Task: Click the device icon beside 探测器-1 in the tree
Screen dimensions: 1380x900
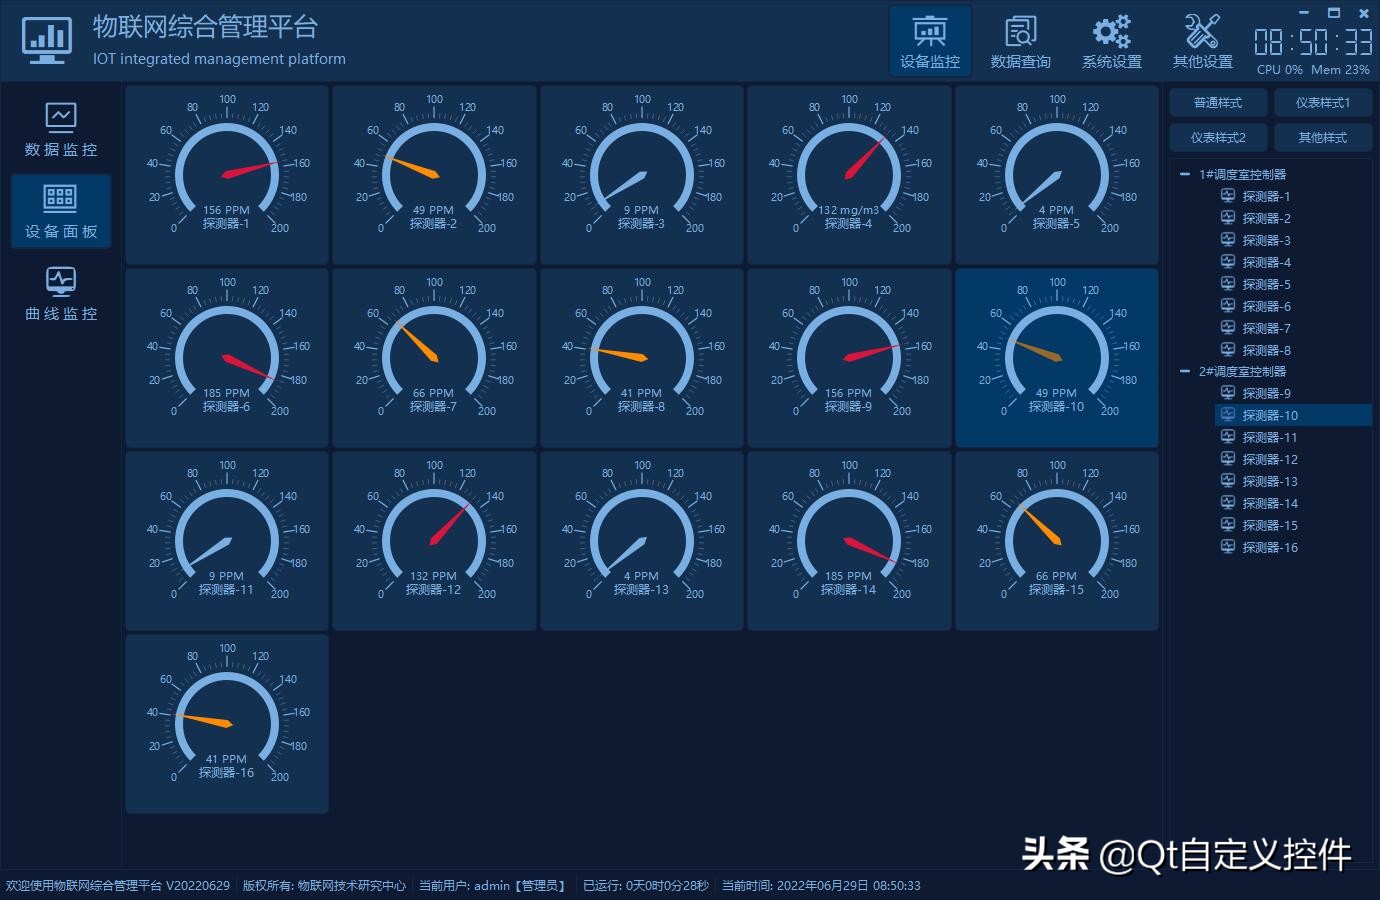Action: [x=1228, y=196]
